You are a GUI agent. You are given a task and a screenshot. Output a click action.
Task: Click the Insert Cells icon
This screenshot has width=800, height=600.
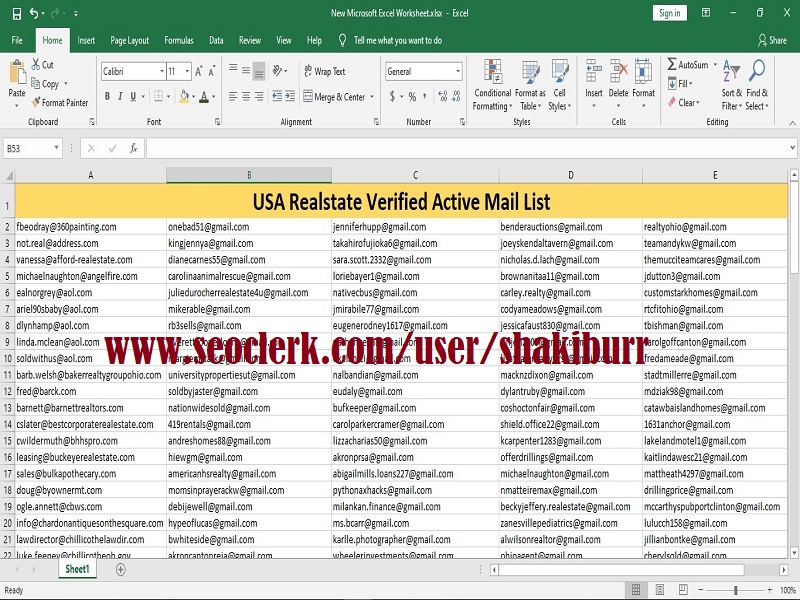[592, 77]
